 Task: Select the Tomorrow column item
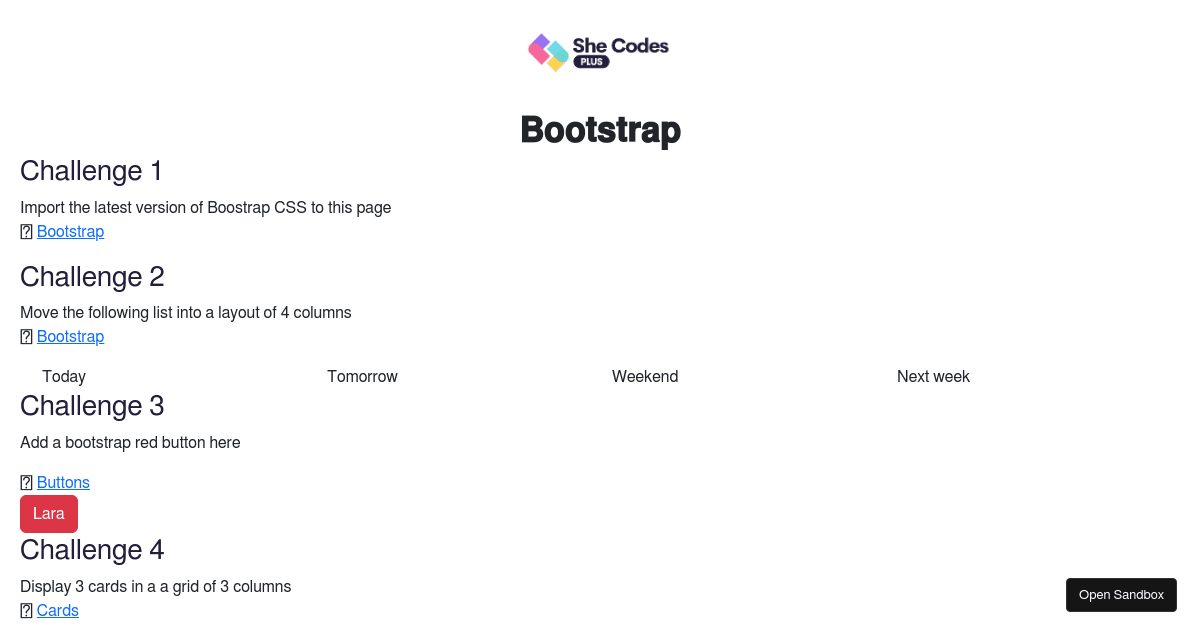pos(362,376)
